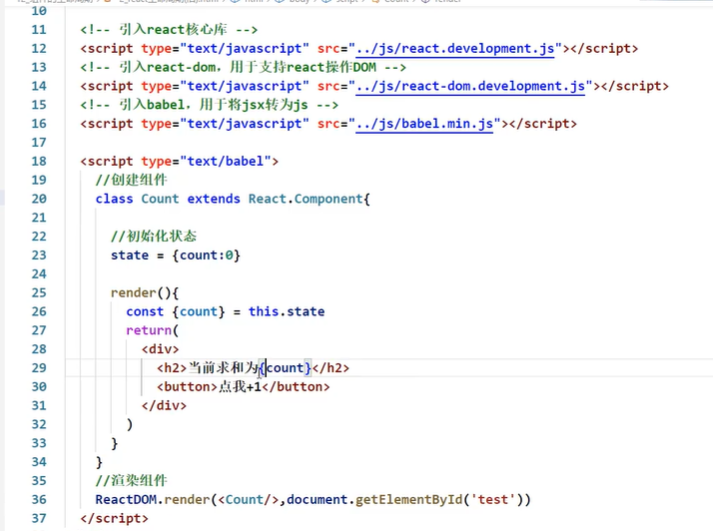Click 'Component' in React.Component

click(328, 199)
